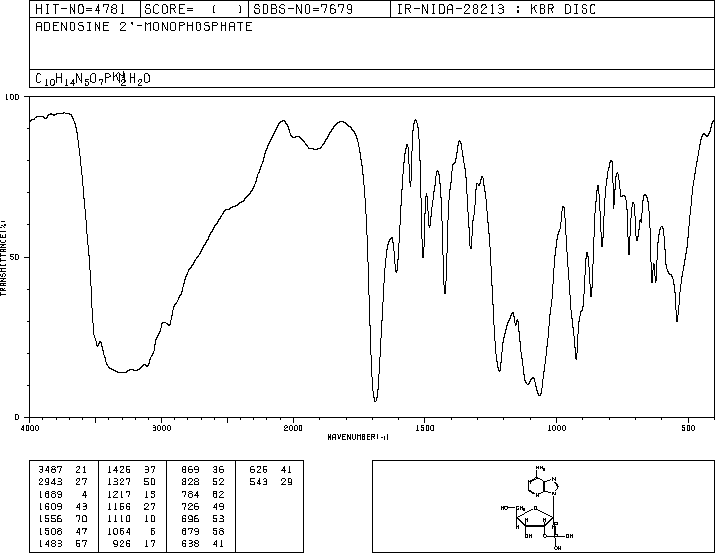Select peak entry 679 in table
This screenshot has height=553, width=715.
(x=203, y=531)
